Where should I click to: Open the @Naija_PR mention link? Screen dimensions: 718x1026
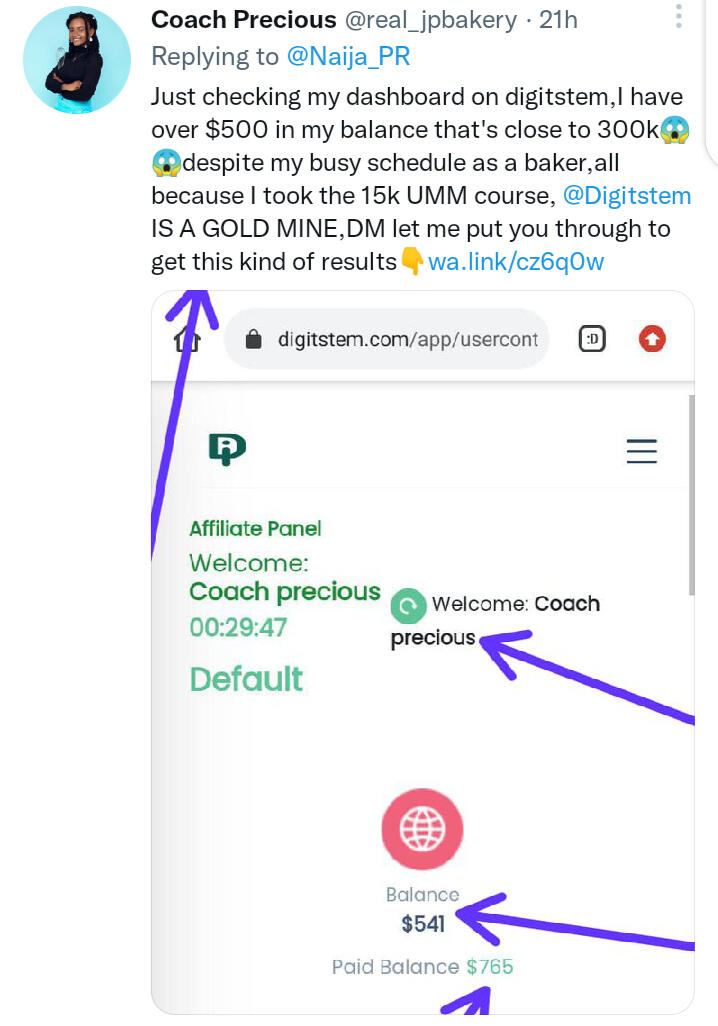pyautogui.click(x=348, y=57)
